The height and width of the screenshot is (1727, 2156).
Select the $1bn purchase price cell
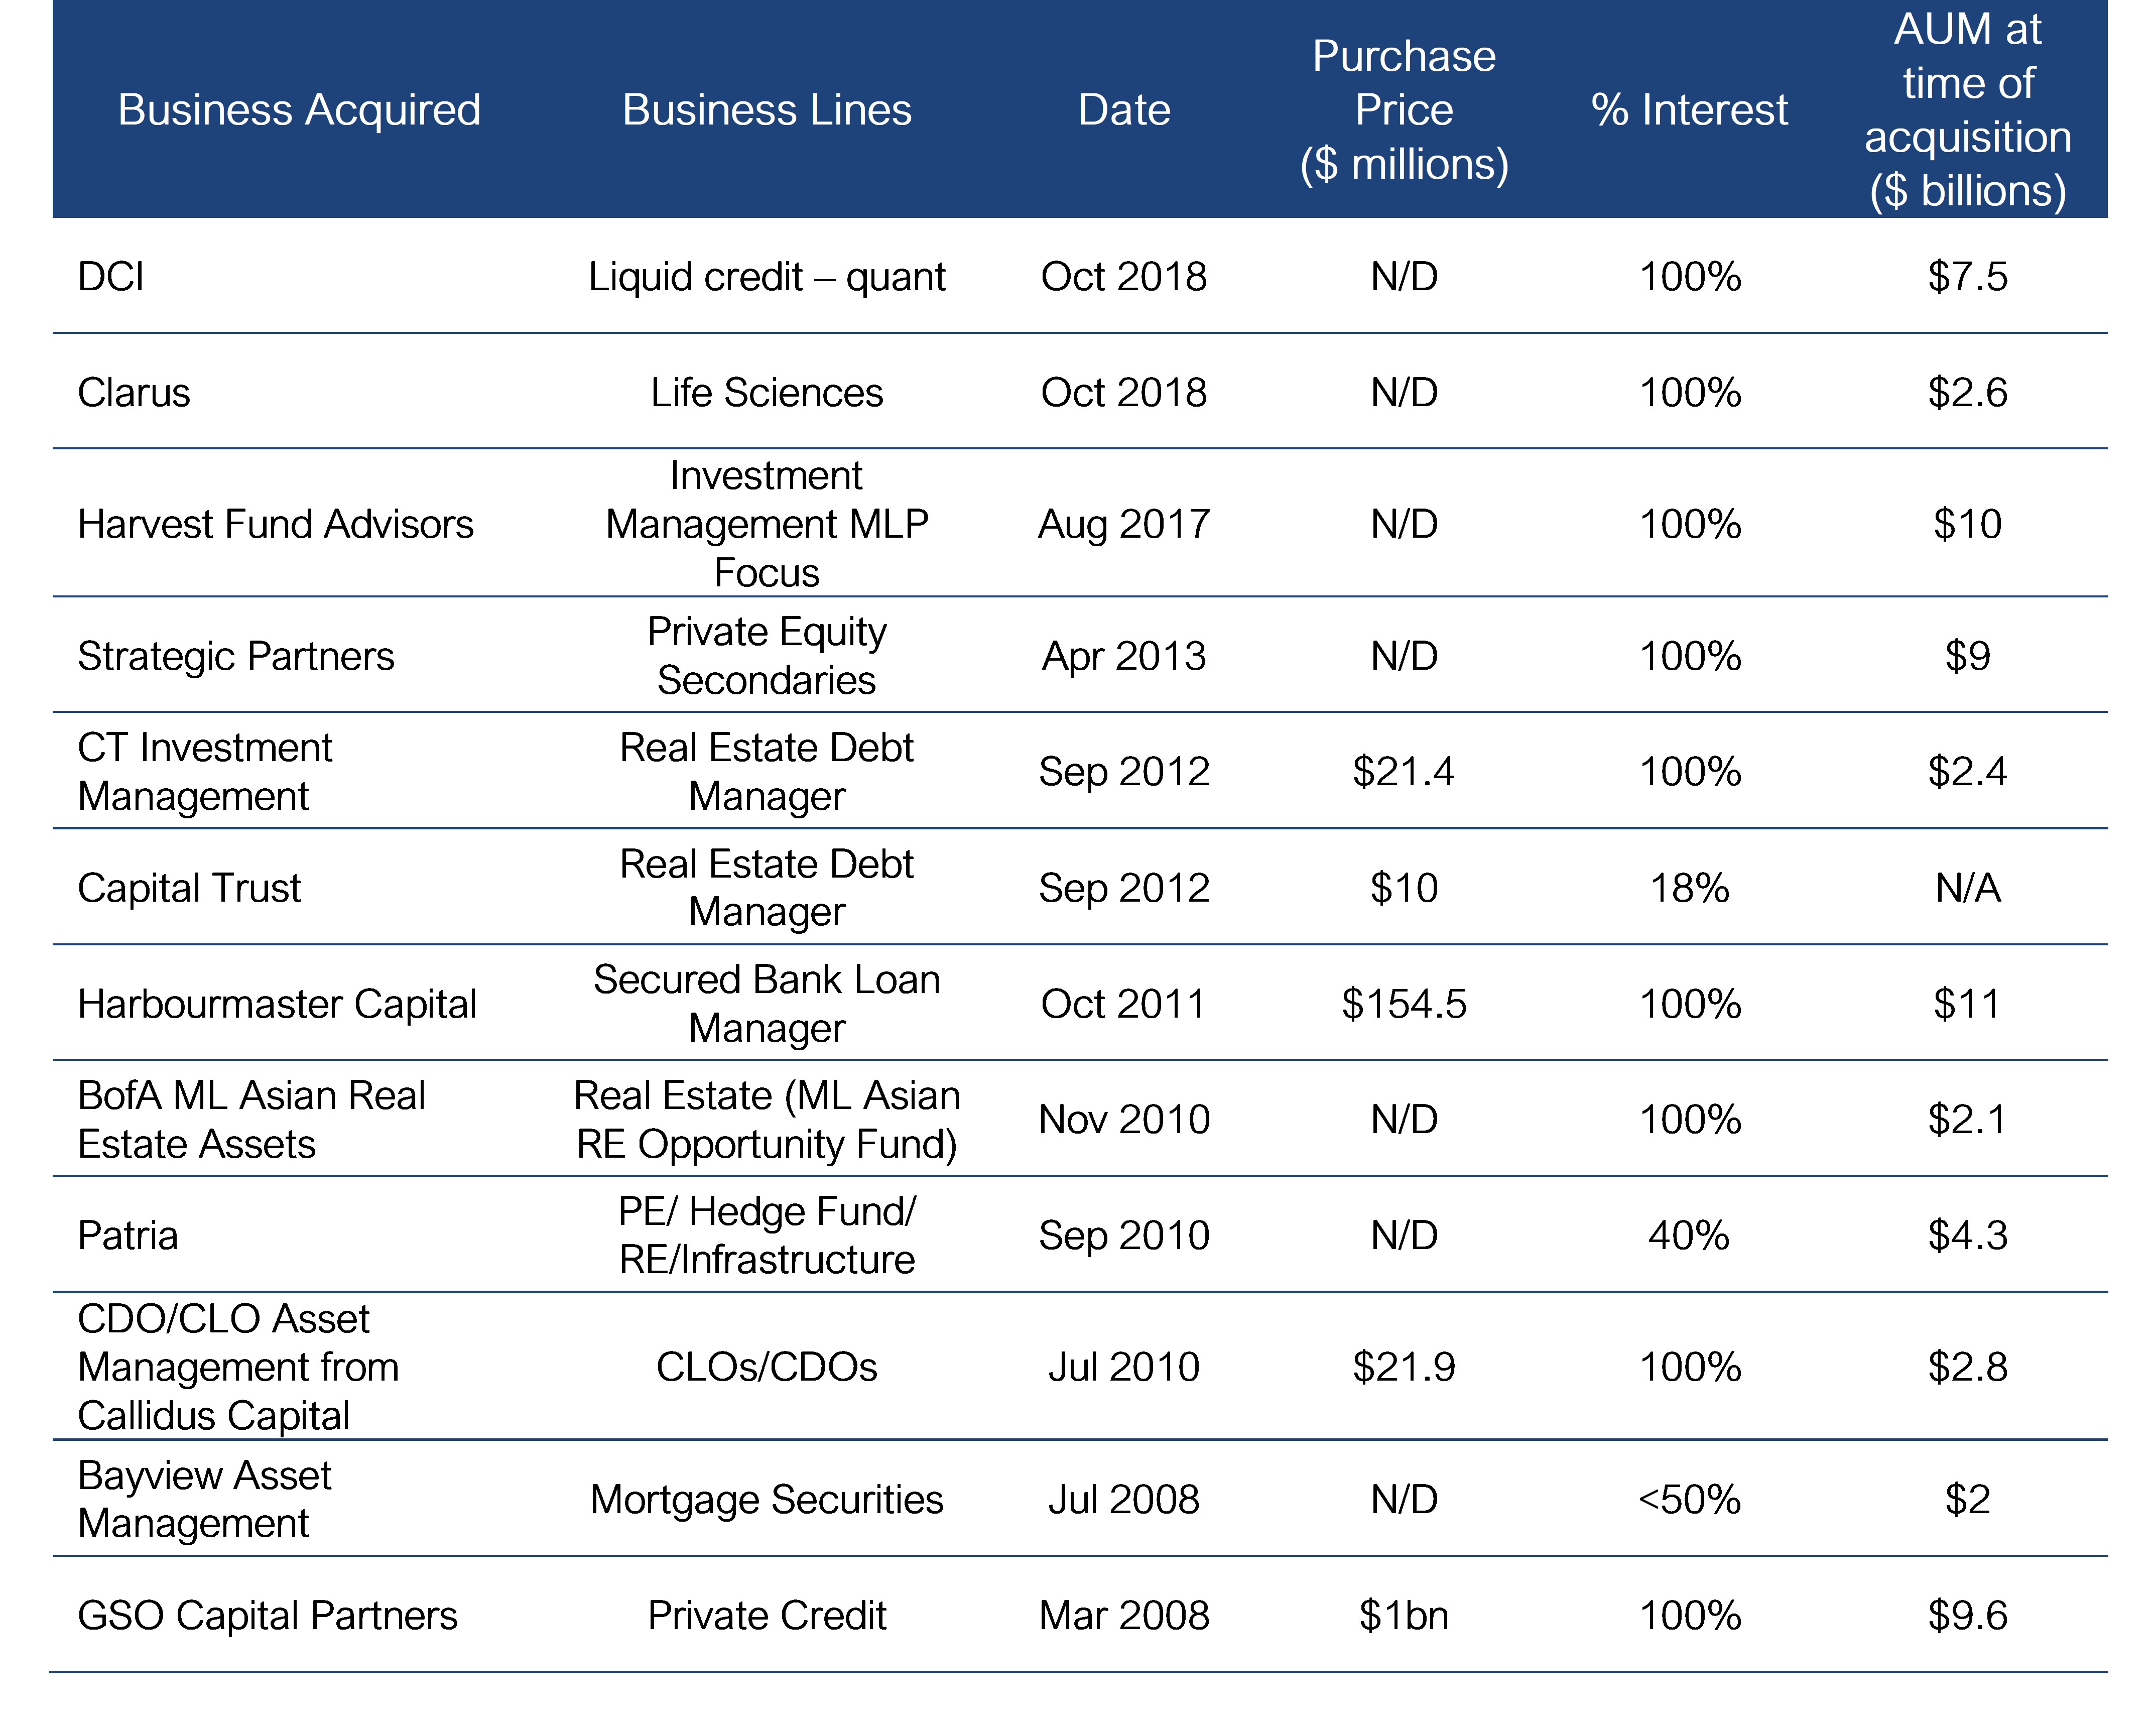(x=1403, y=1616)
